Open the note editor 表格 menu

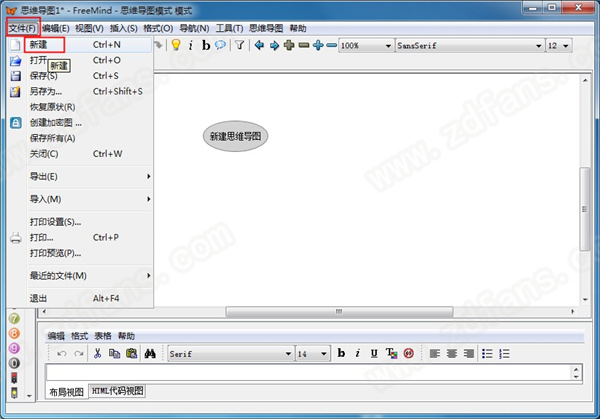point(103,336)
